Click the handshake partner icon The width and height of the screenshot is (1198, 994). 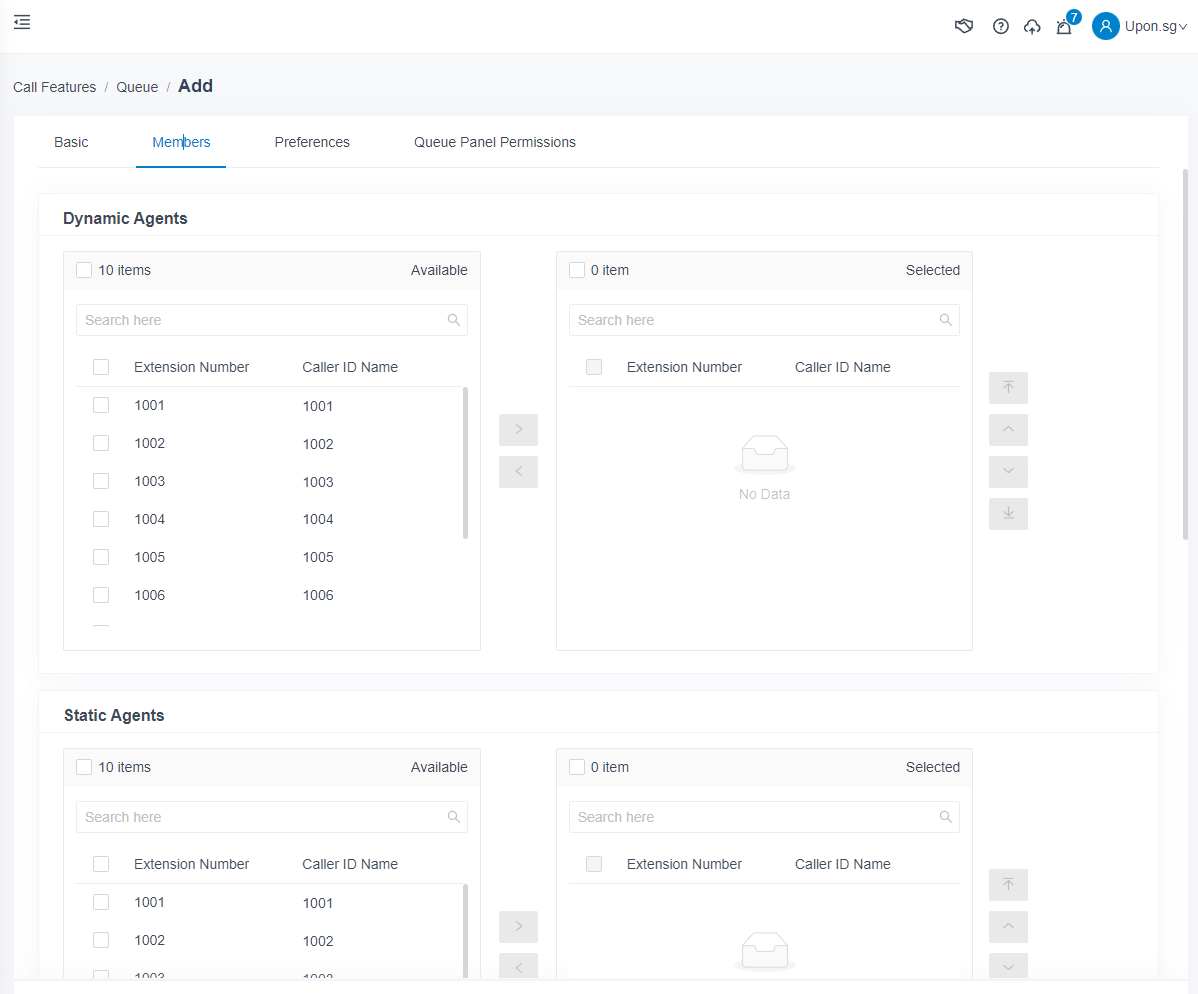coord(964,26)
